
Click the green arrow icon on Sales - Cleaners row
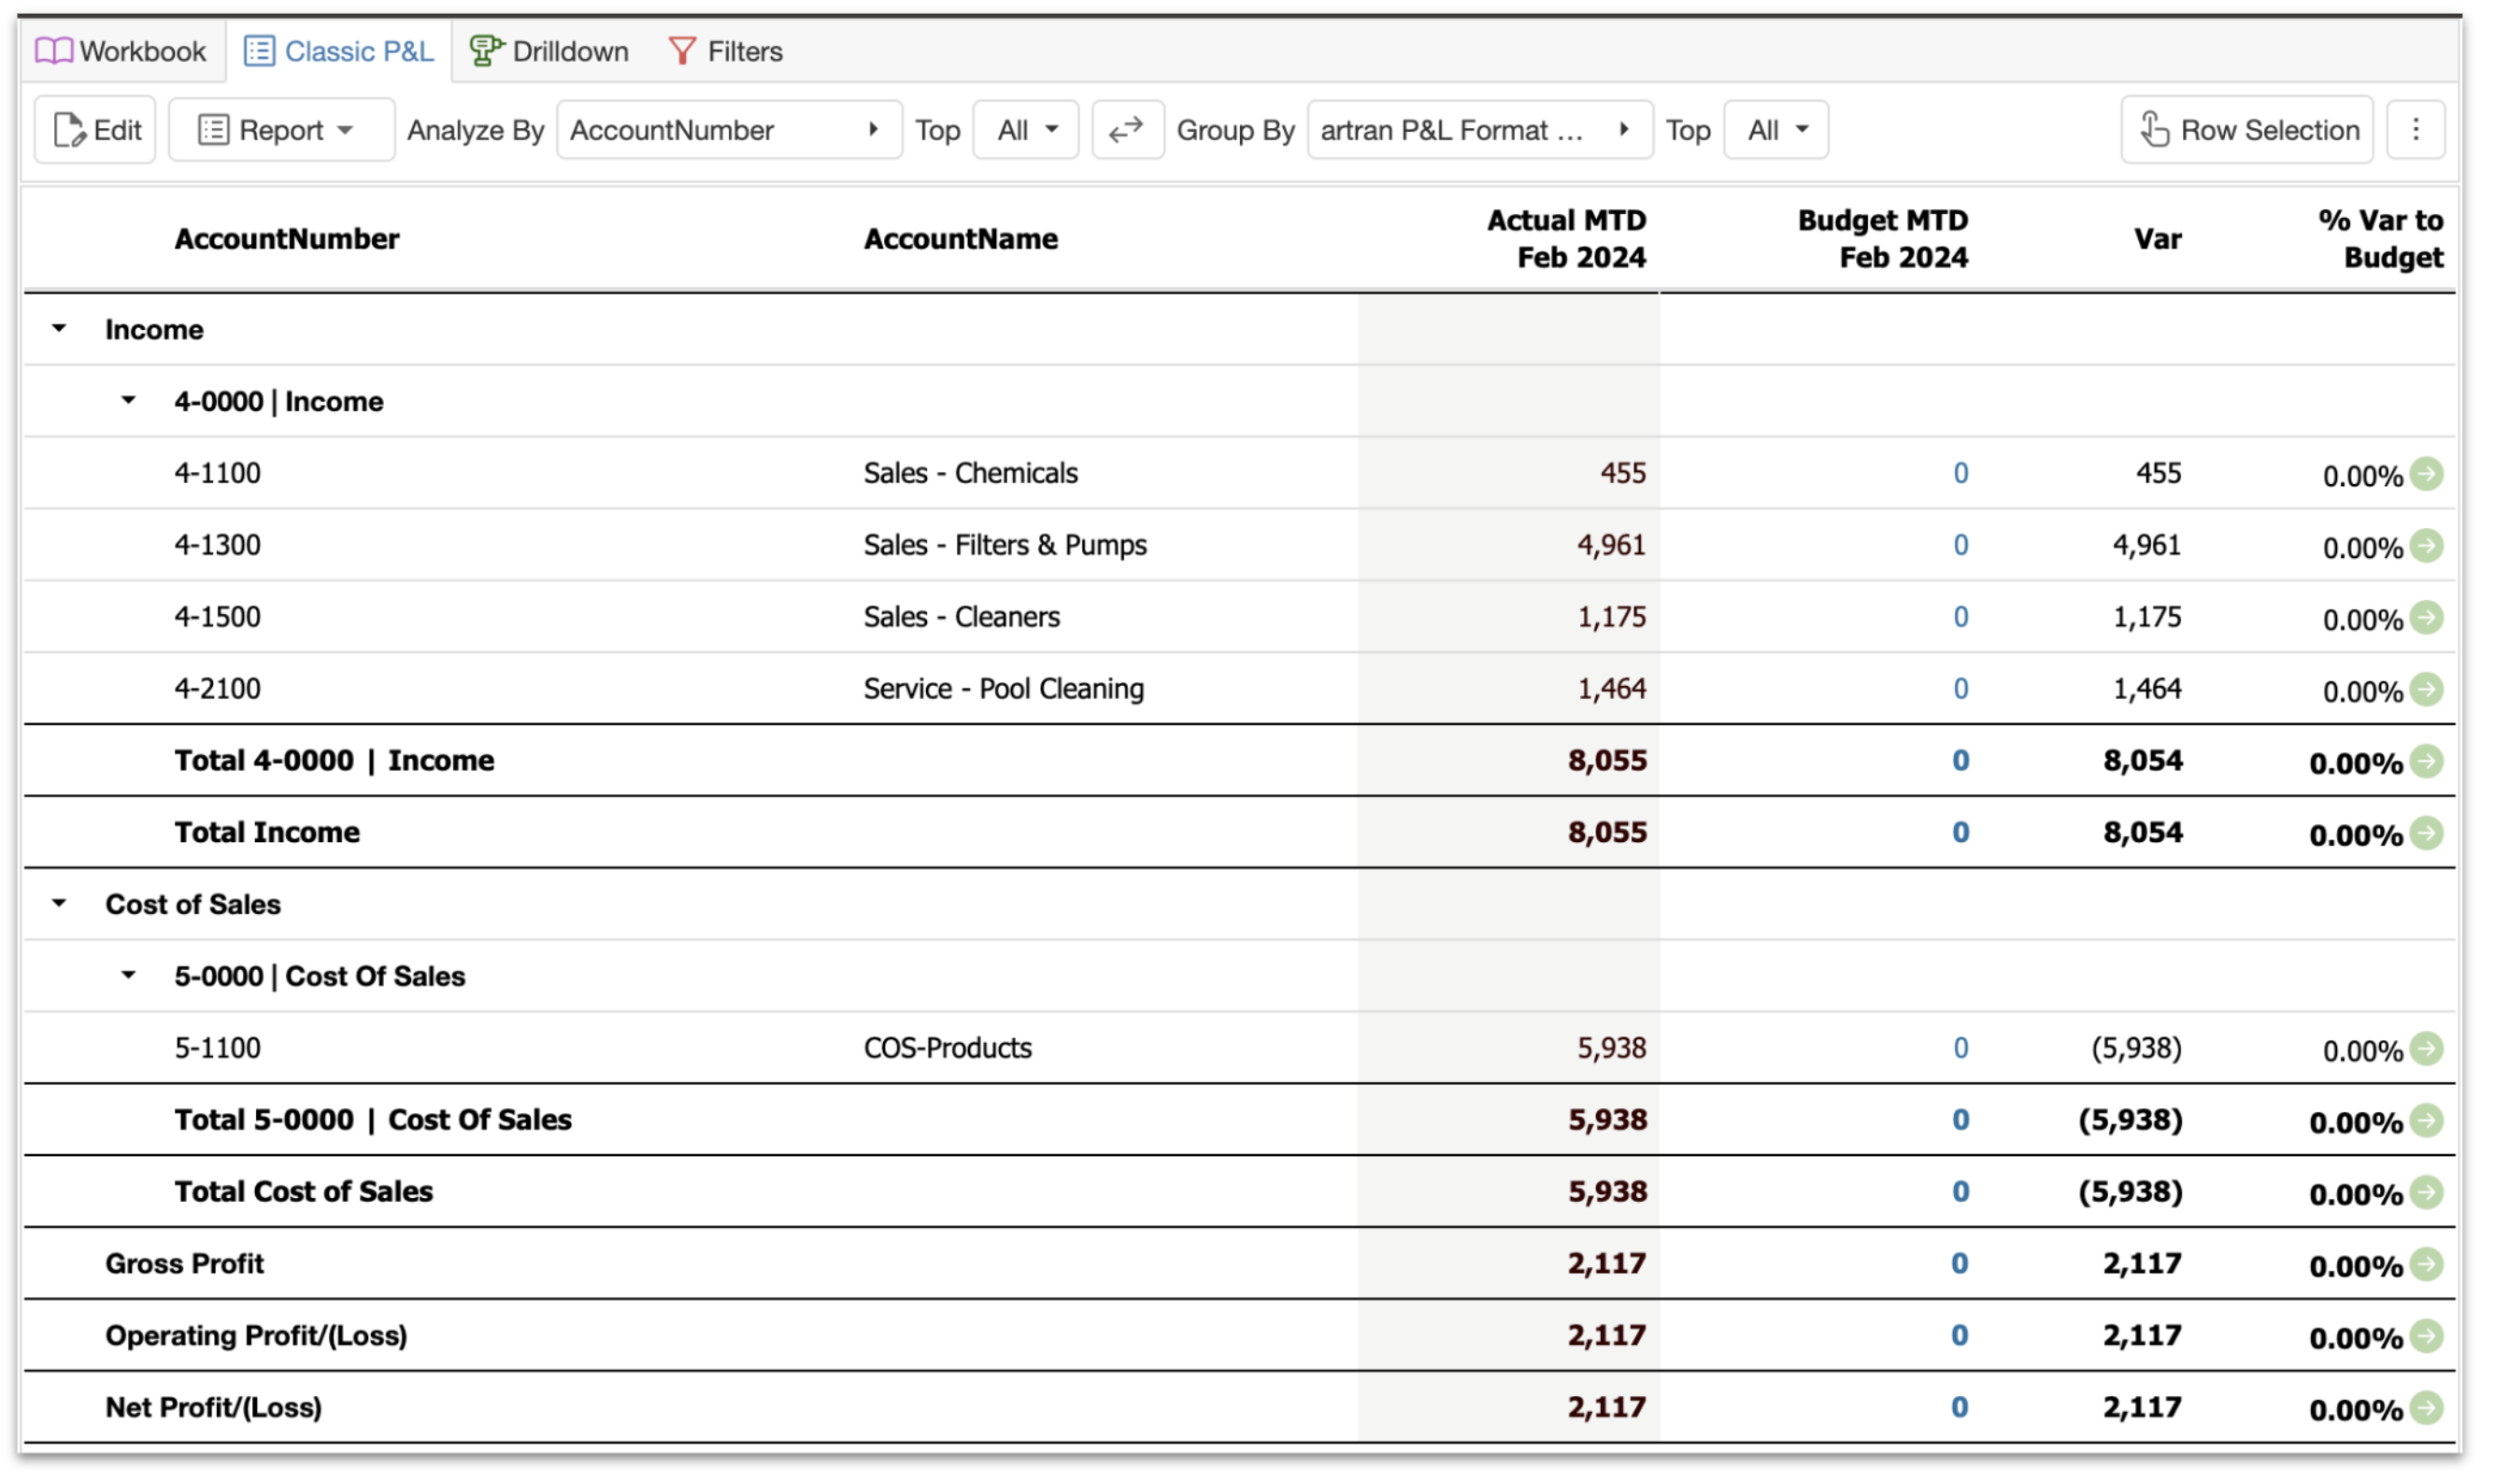2427,617
